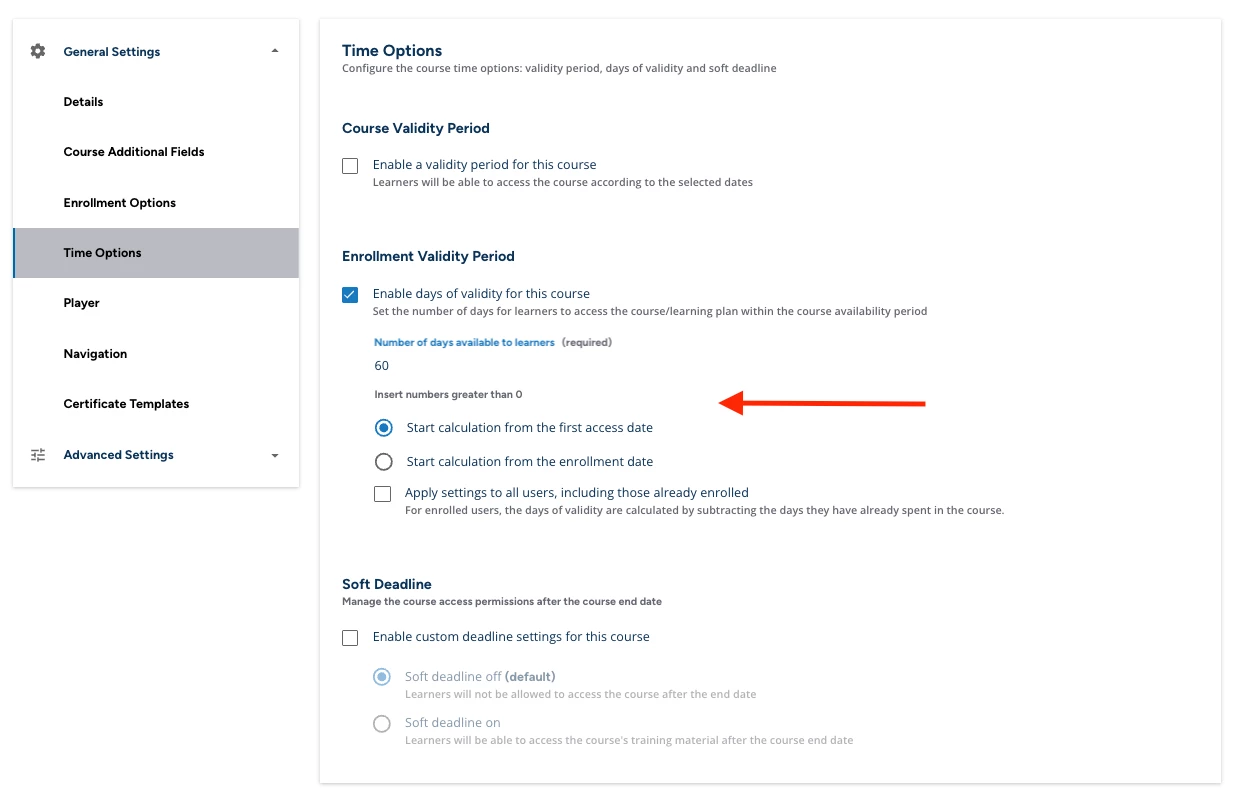Click the Advanced Settings sliders icon
Image resolution: width=1237 pixels, height=807 pixels.
[x=38, y=455]
